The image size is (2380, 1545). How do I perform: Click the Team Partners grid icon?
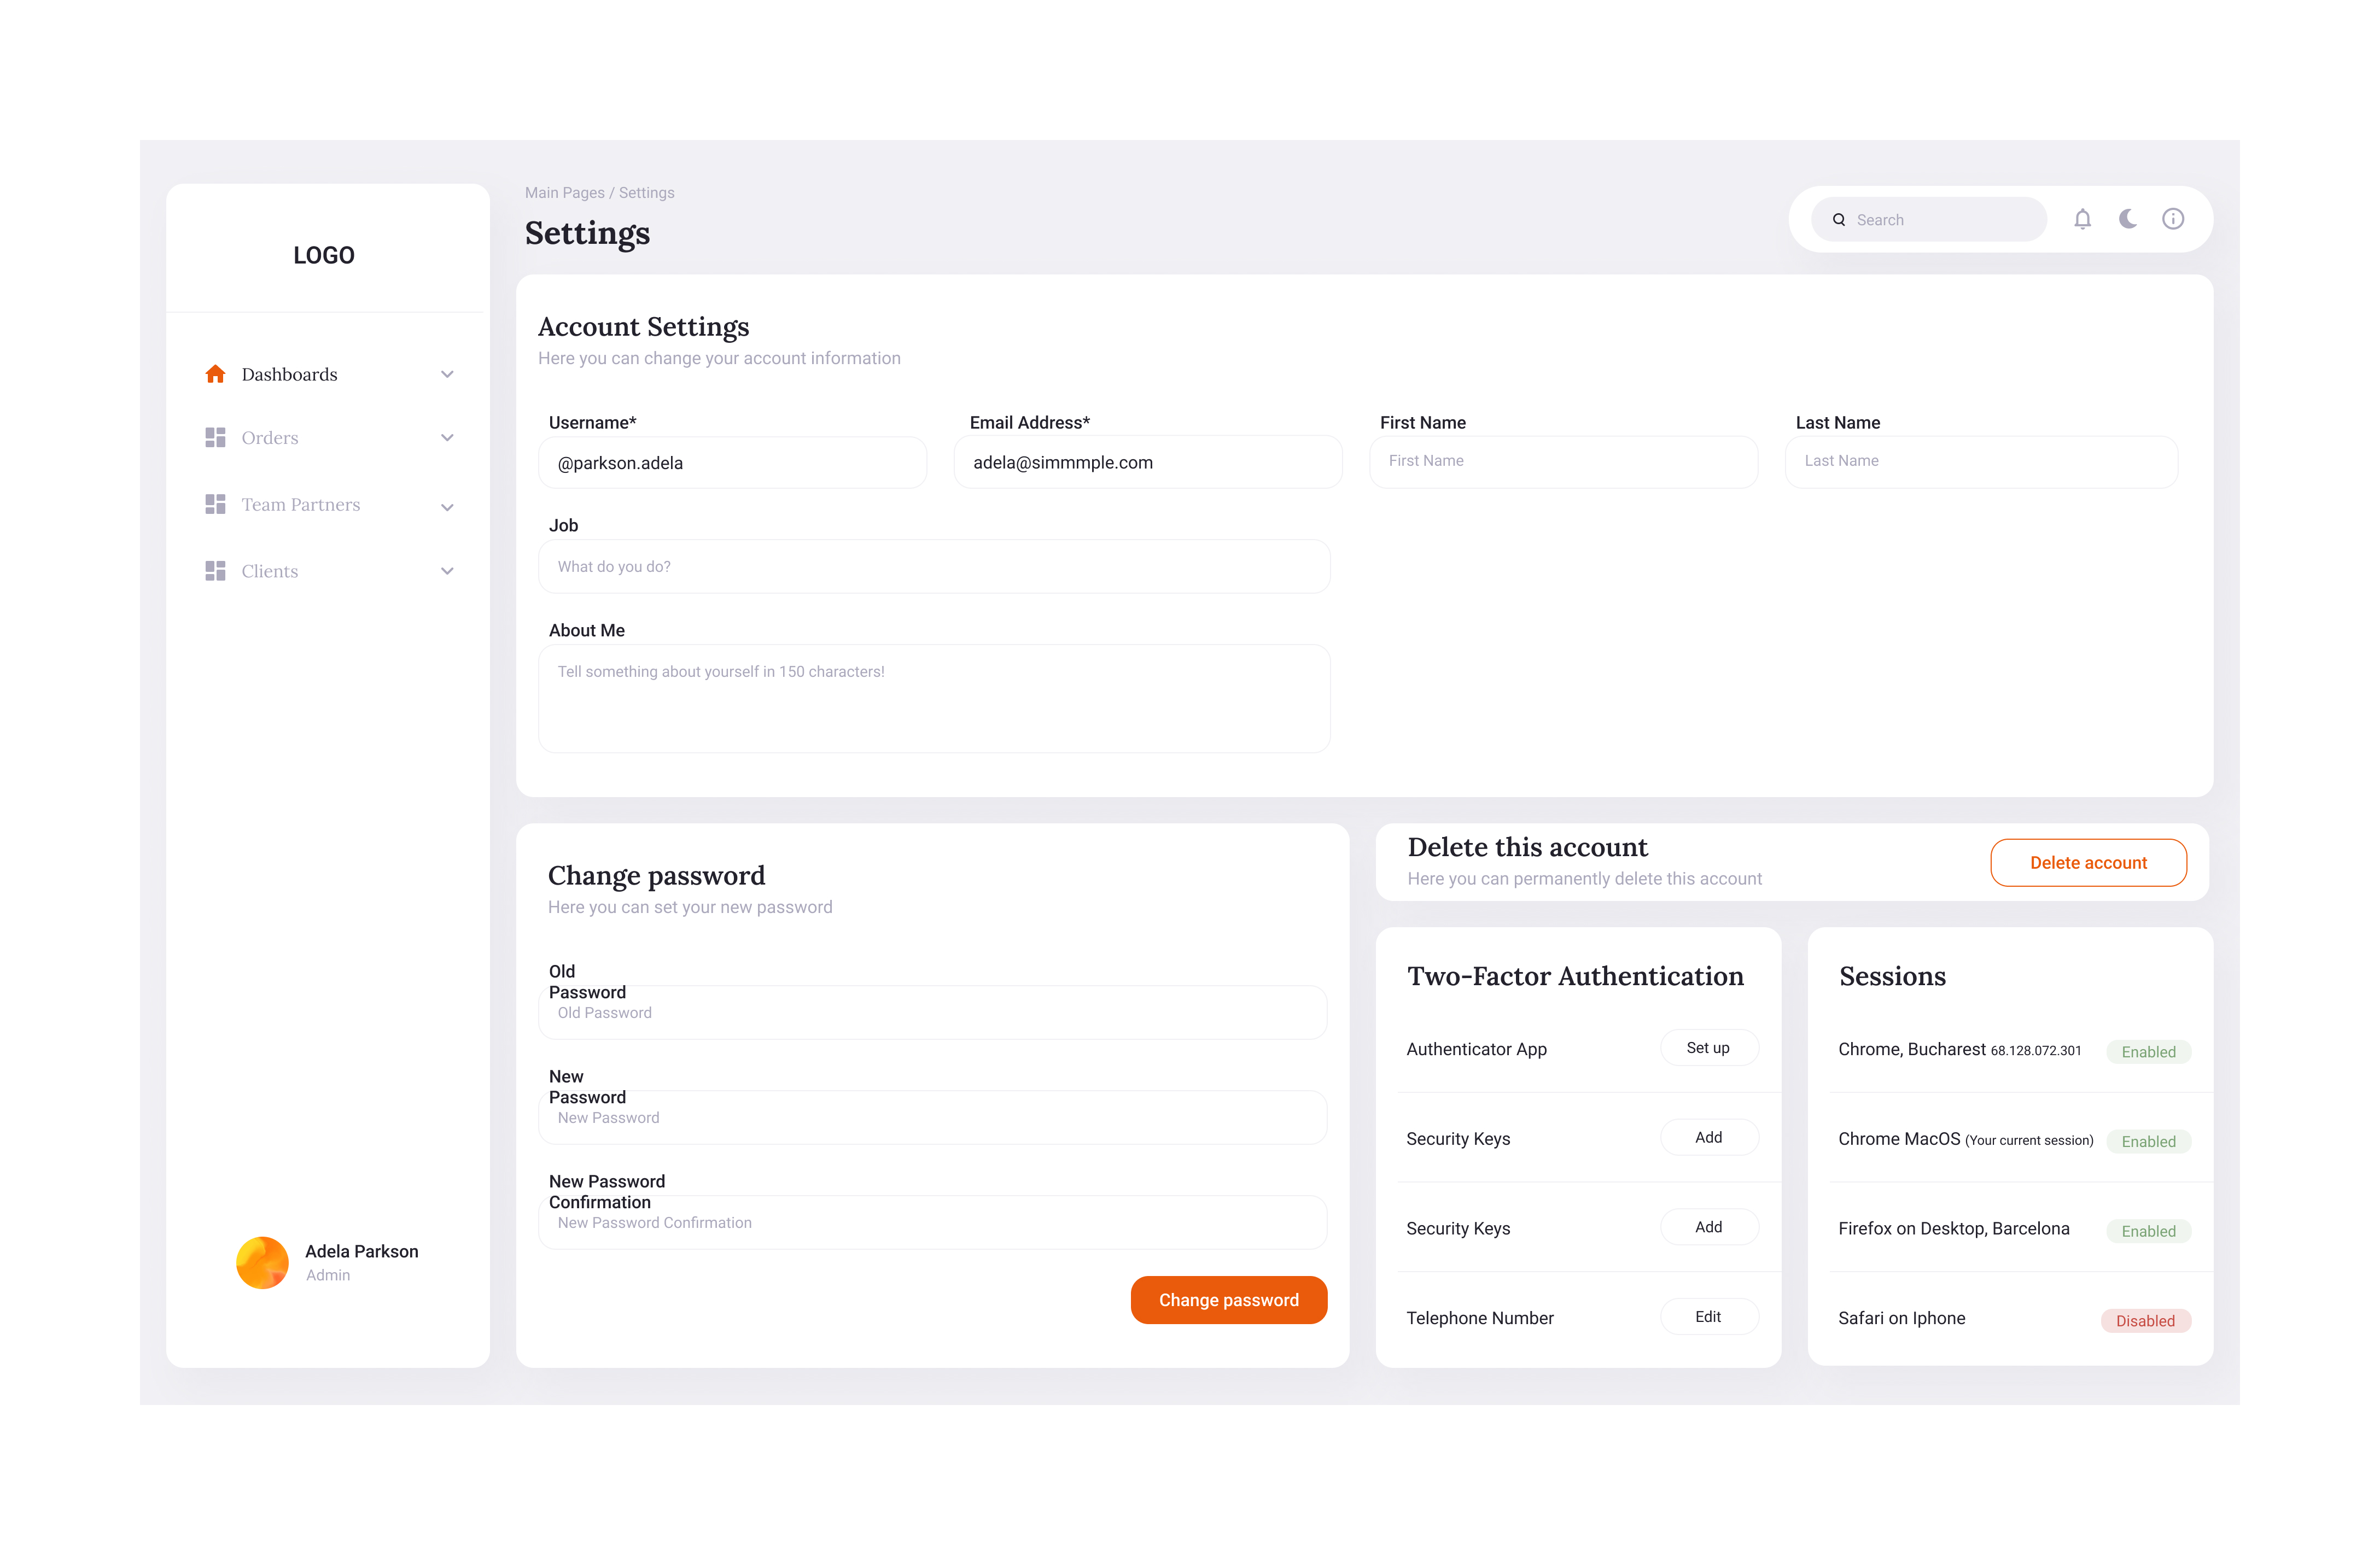(x=215, y=505)
